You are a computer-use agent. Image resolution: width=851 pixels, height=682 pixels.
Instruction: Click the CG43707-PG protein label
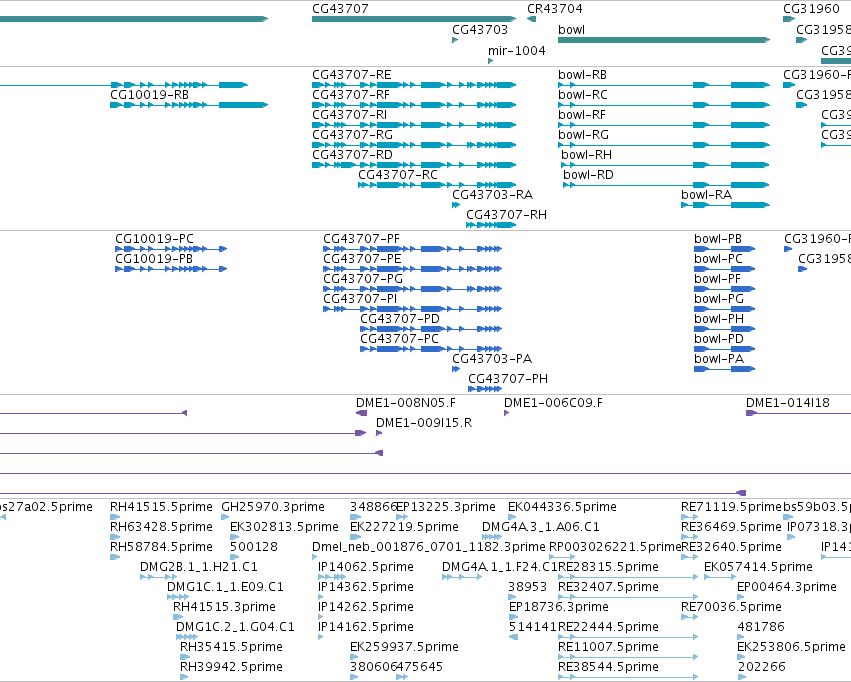coord(363,279)
